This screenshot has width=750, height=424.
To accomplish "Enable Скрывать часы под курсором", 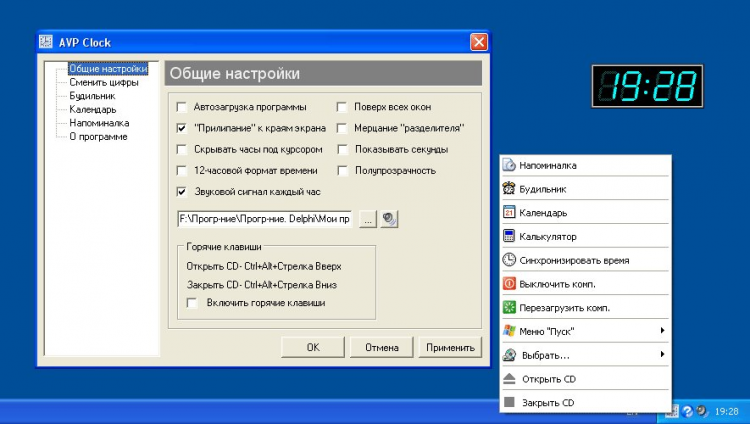I will (181, 149).
